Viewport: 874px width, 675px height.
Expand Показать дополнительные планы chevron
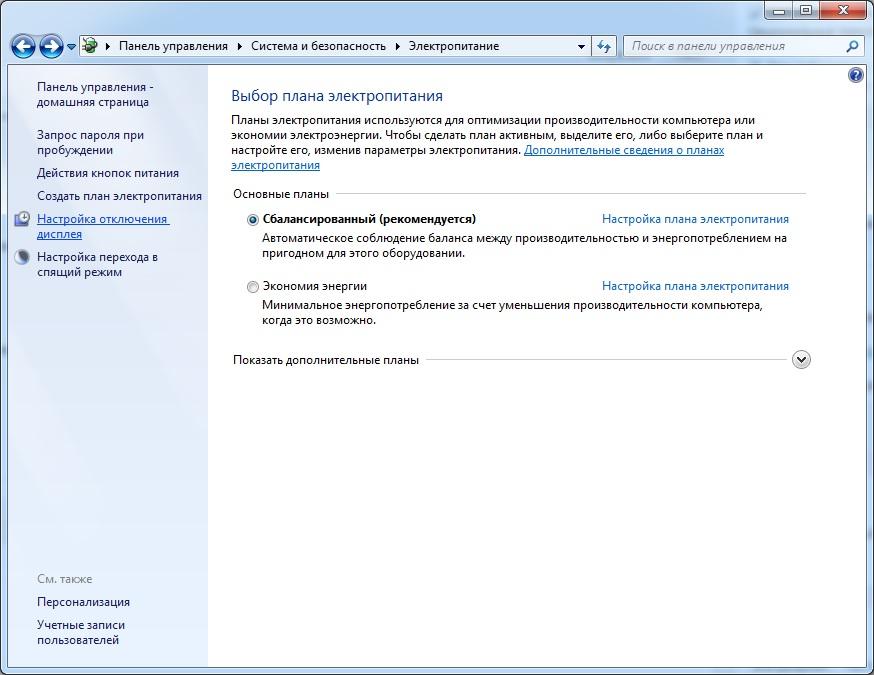pos(801,360)
